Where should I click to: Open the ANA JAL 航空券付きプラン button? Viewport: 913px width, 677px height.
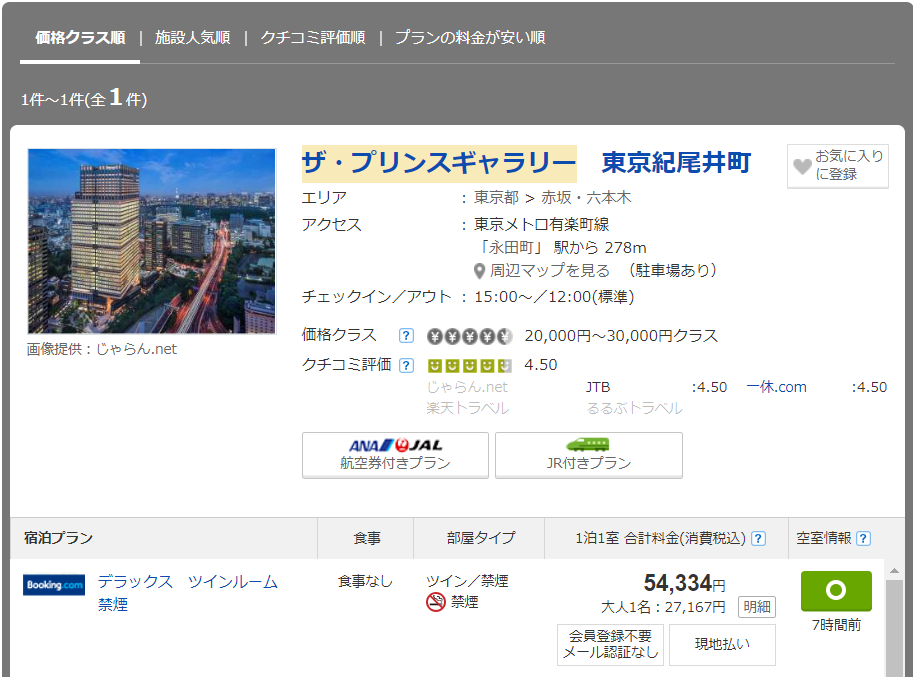coord(395,455)
